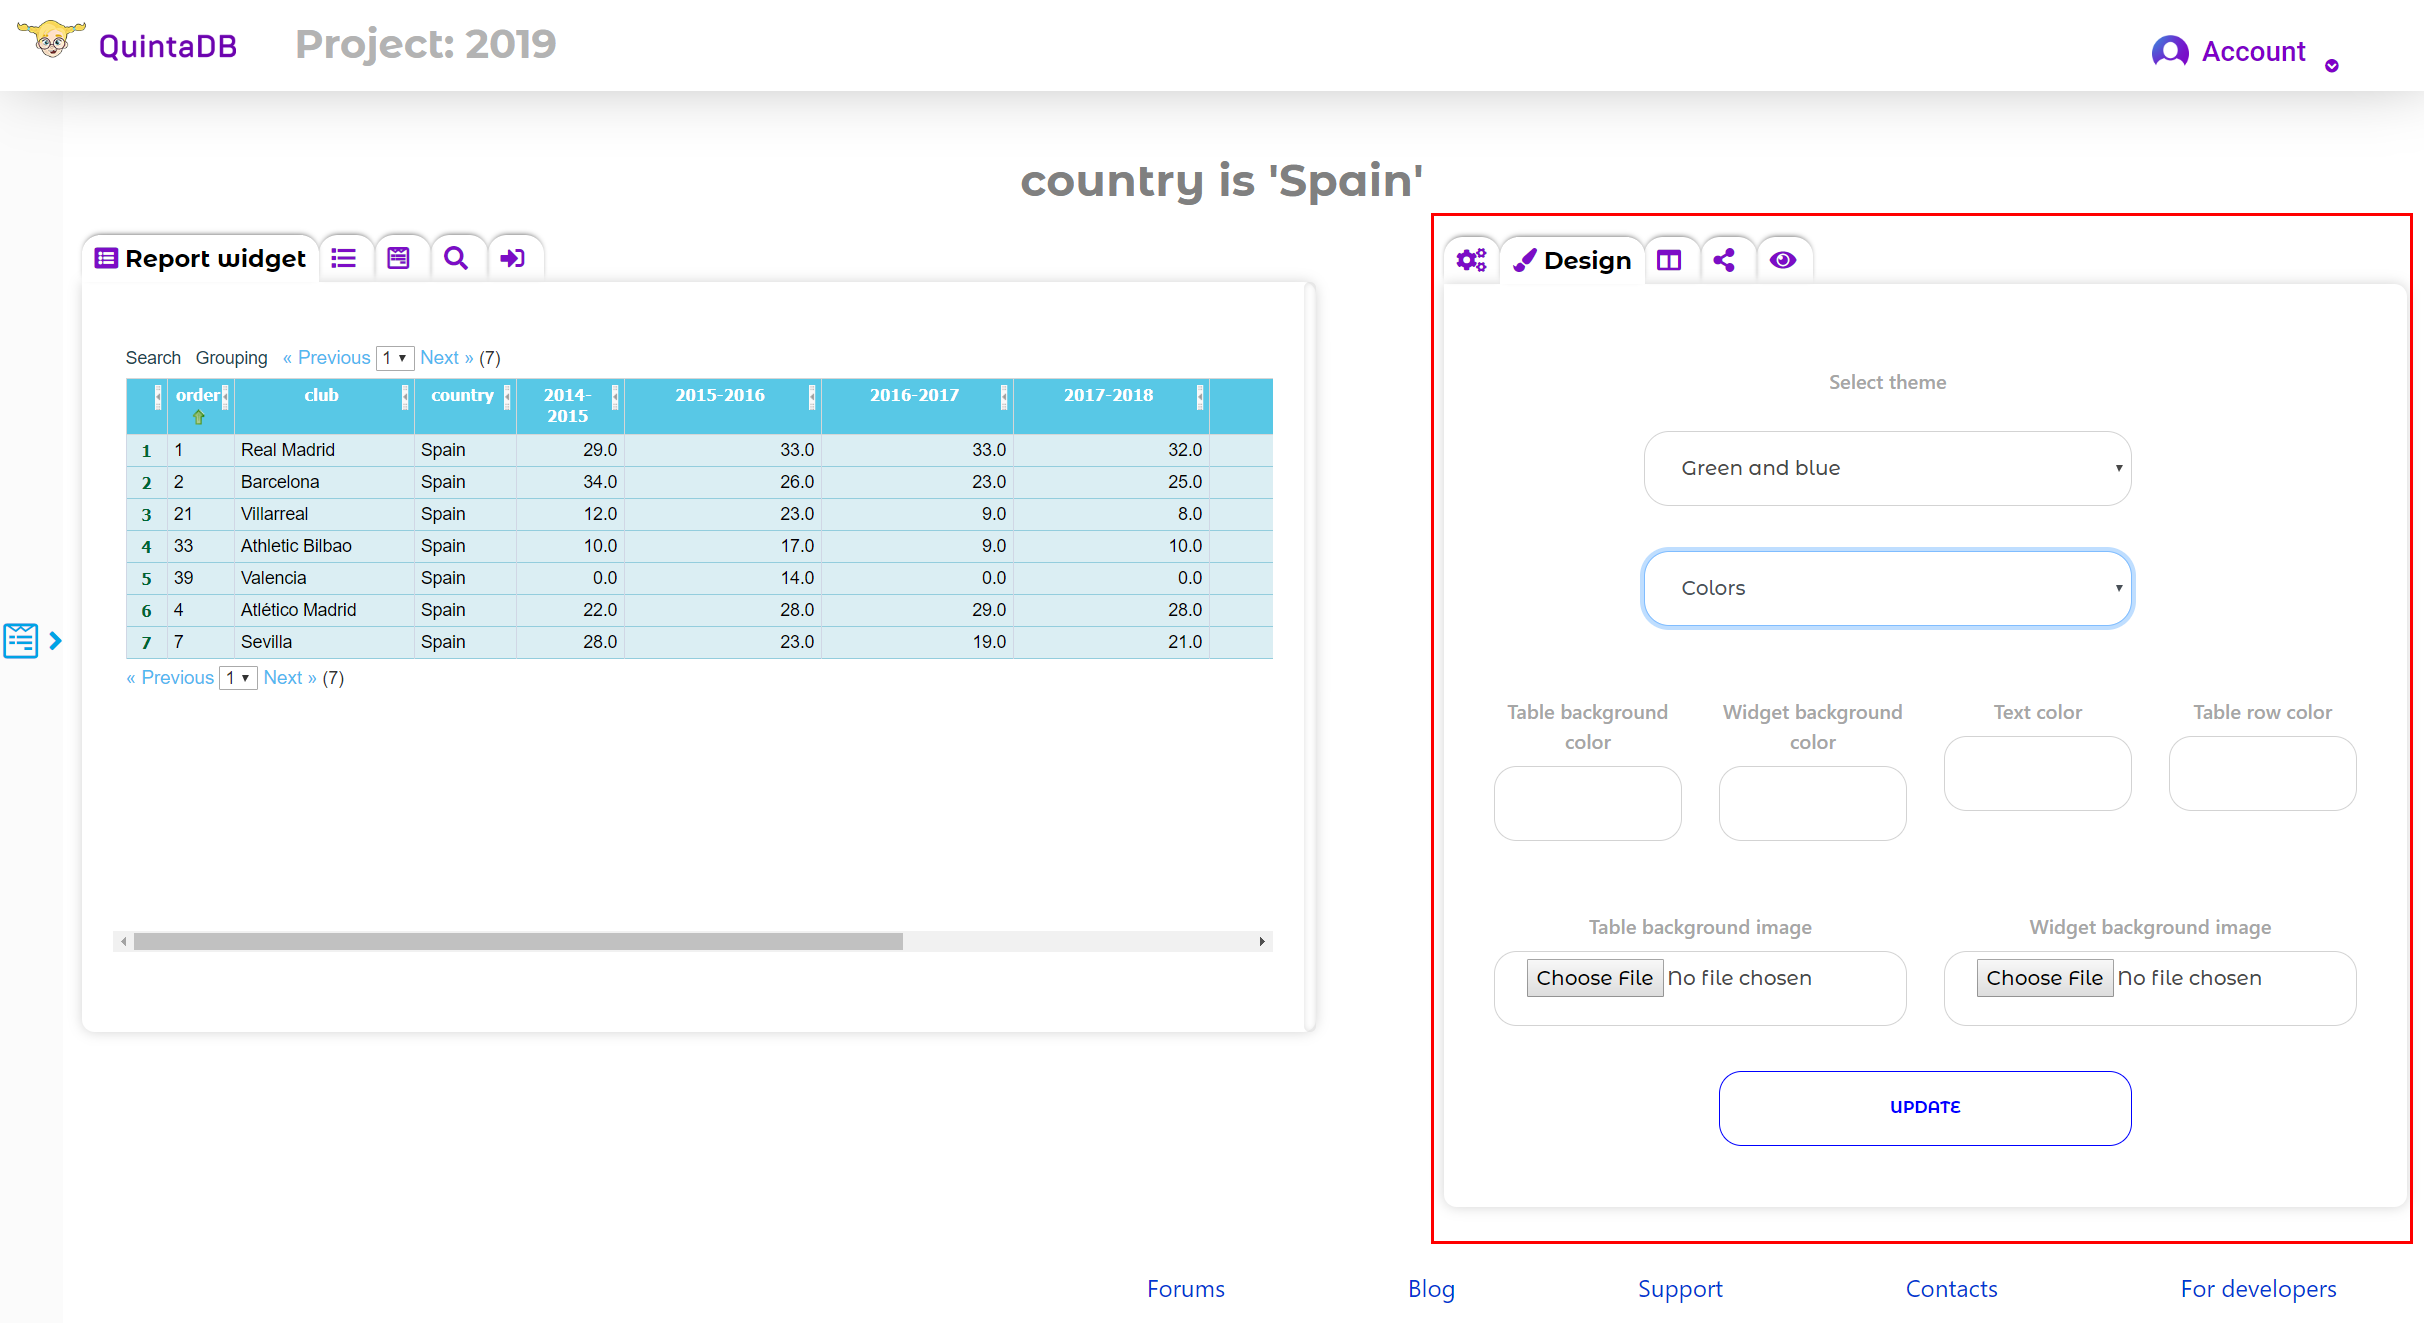
Task: Open the eye preview tab
Action: click(1783, 260)
